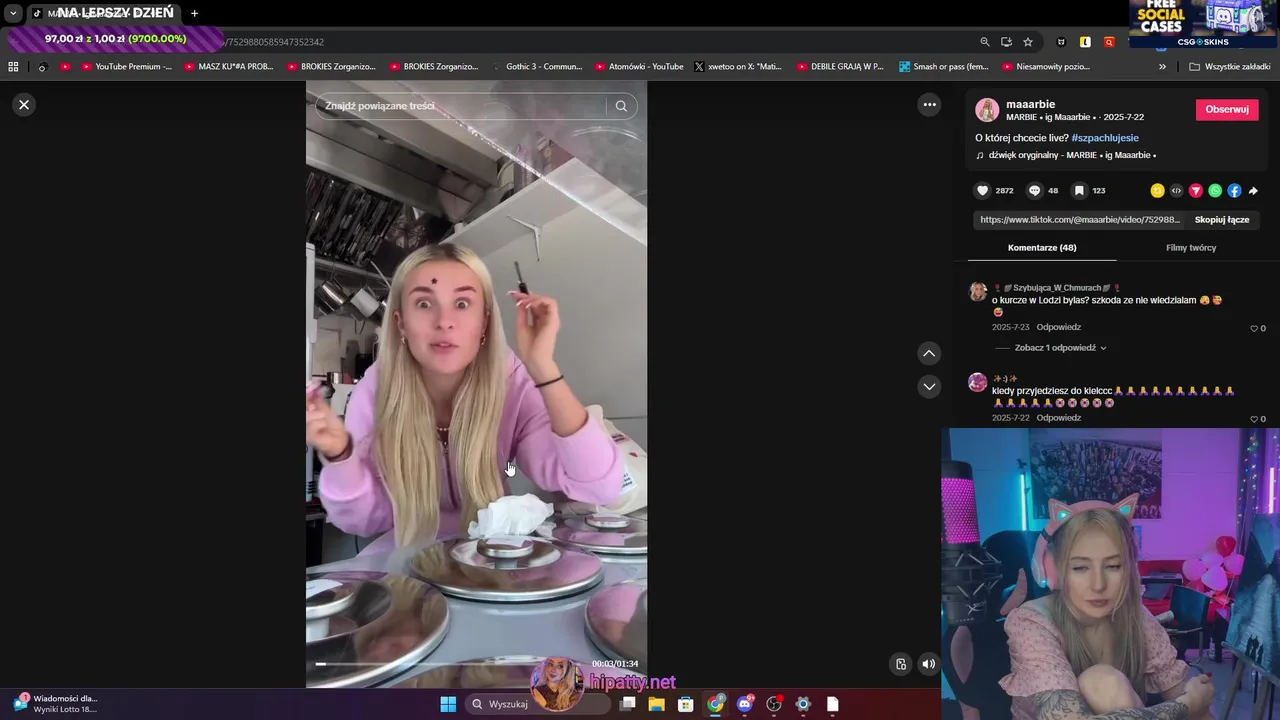Switch to Filmy twórcy tab
Image resolution: width=1280 pixels, height=720 pixels.
tap(1191, 247)
